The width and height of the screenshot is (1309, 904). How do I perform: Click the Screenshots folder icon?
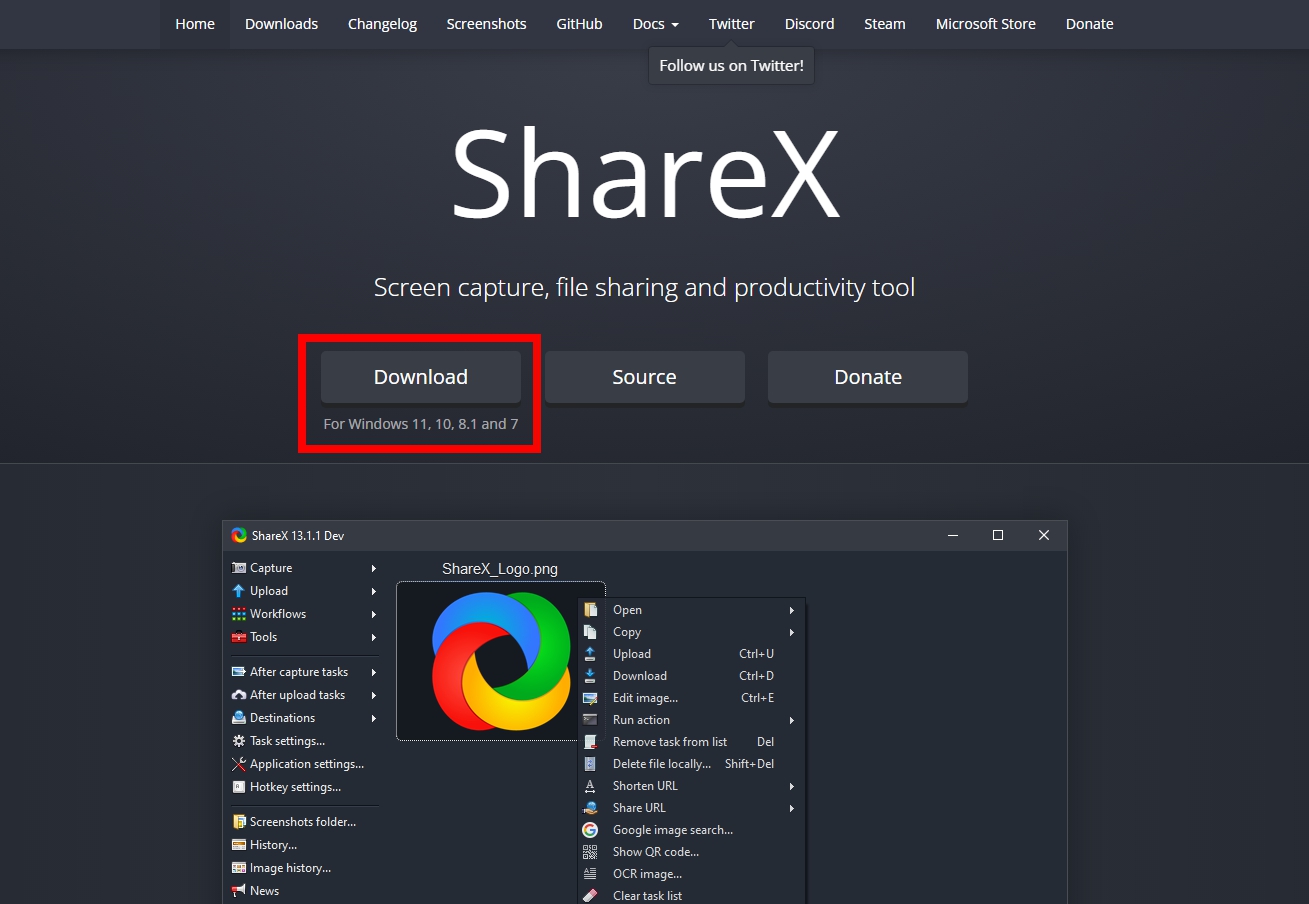click(x=239, y=822)
